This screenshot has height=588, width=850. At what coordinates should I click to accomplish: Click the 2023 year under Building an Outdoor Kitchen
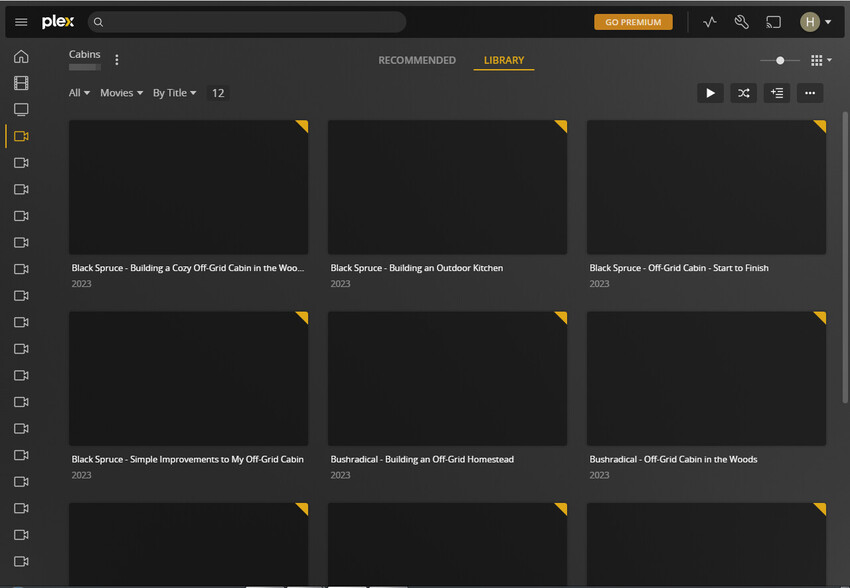point(340,283)
